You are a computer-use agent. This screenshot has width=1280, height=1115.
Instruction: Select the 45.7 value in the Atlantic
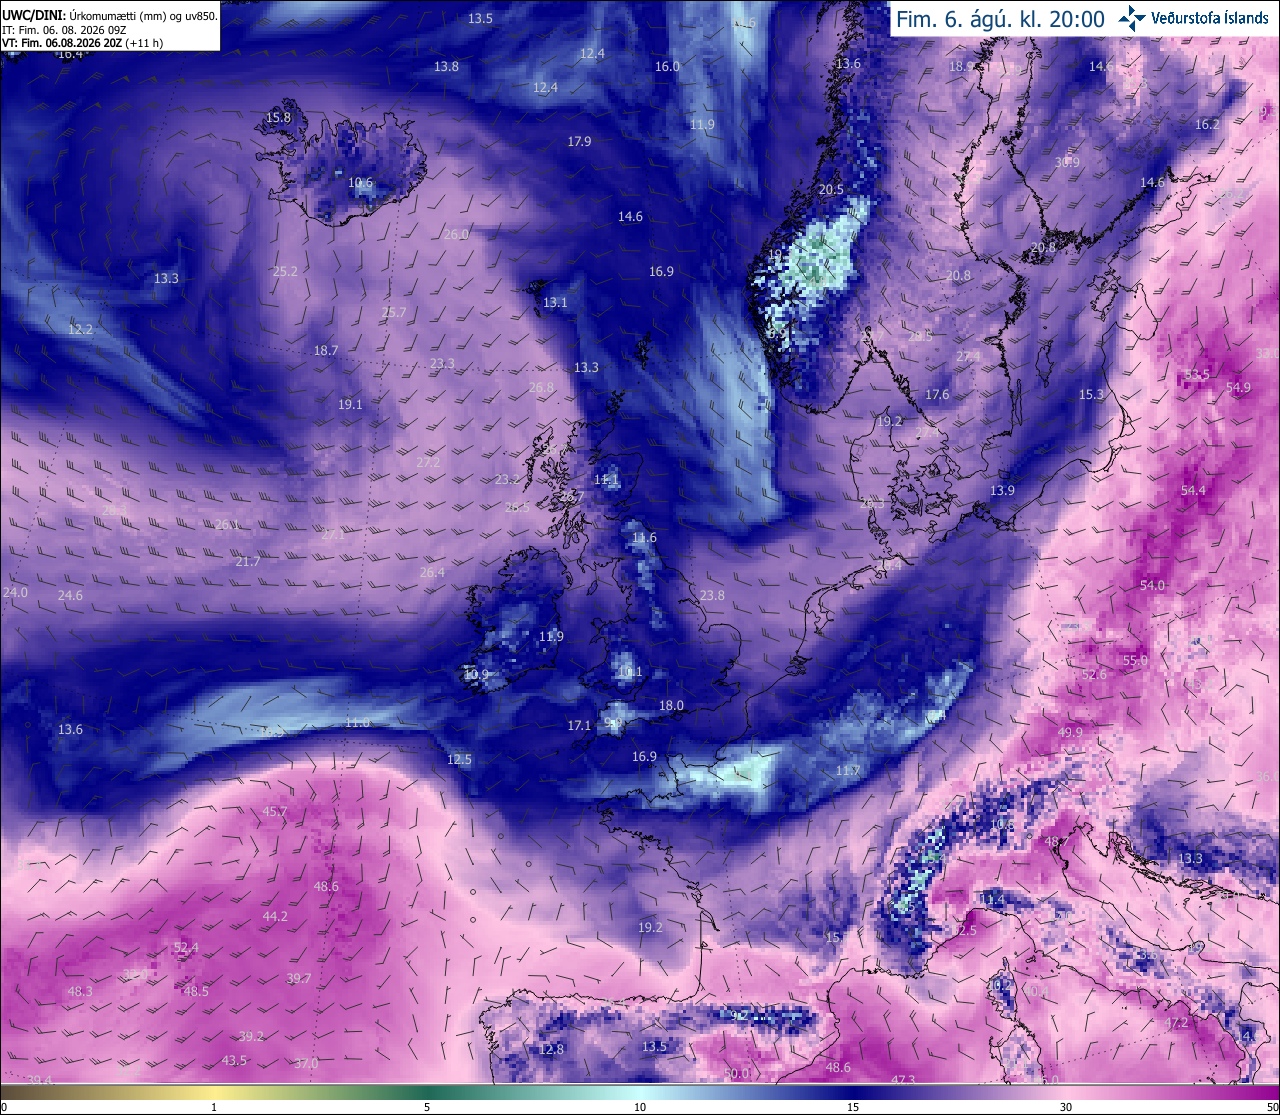[275, 811]
